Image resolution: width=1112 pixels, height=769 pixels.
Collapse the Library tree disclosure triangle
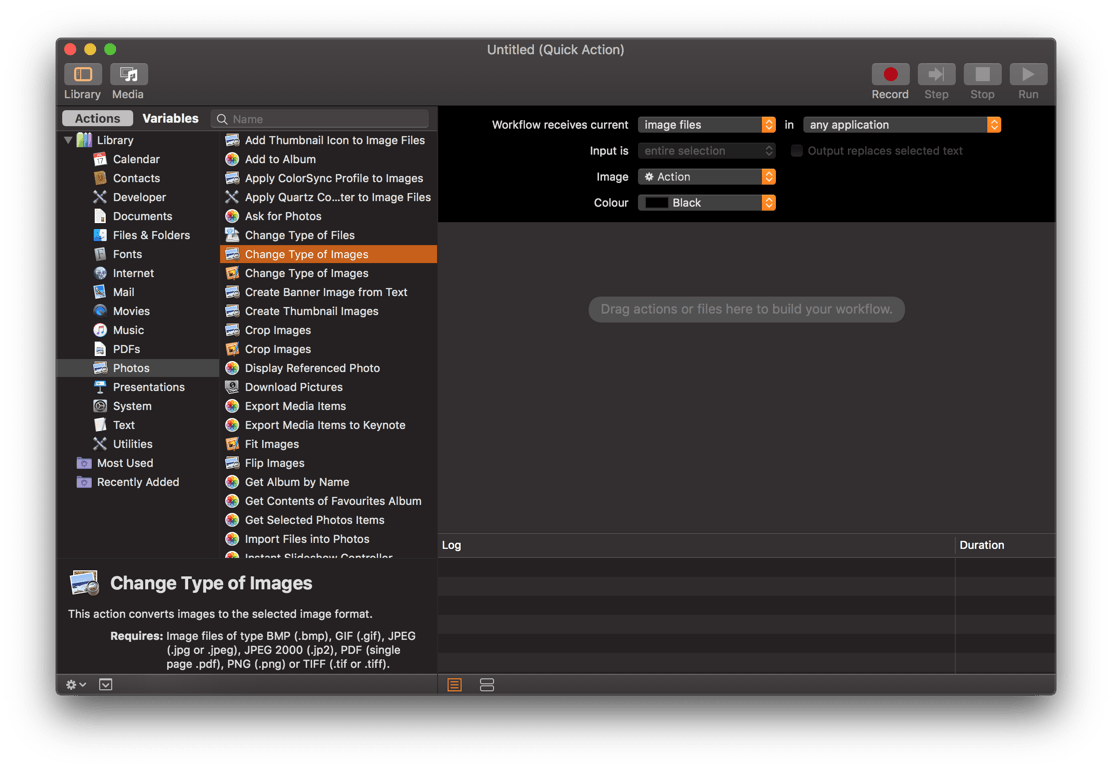click(68, 140)
